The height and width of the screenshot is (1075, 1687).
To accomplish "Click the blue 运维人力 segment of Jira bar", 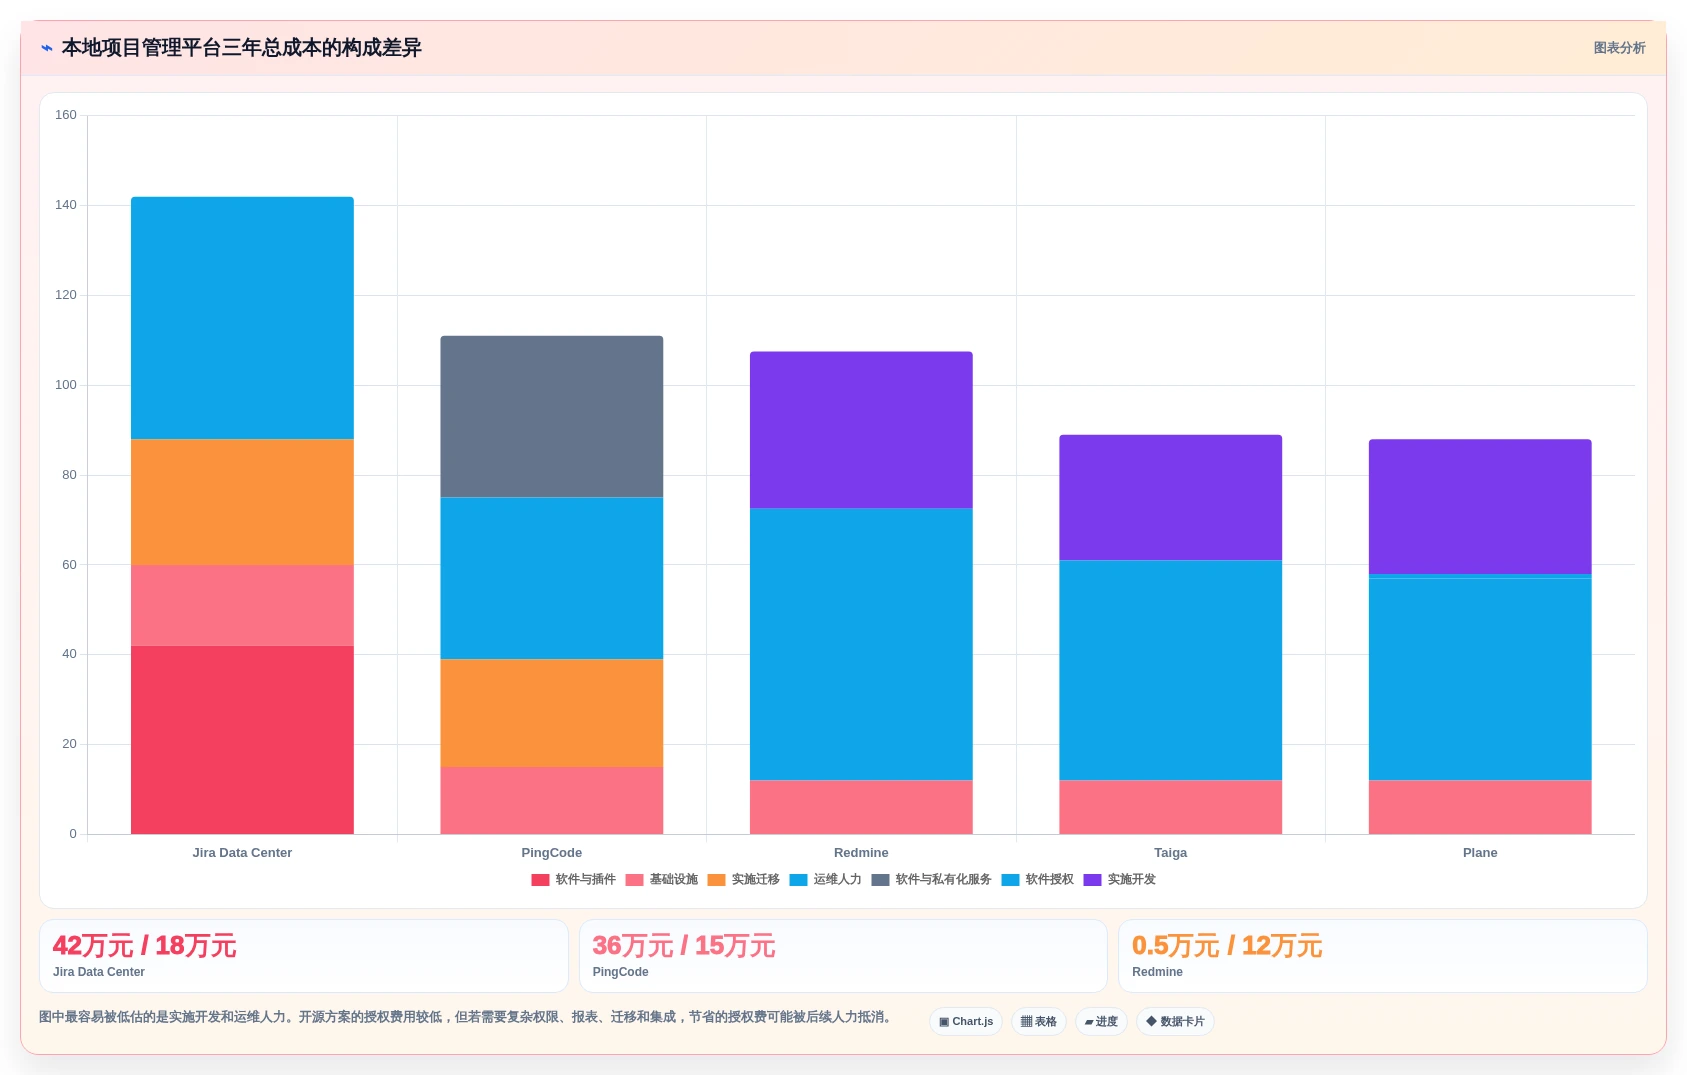I will pyautogui.click(x=242, y=318).
